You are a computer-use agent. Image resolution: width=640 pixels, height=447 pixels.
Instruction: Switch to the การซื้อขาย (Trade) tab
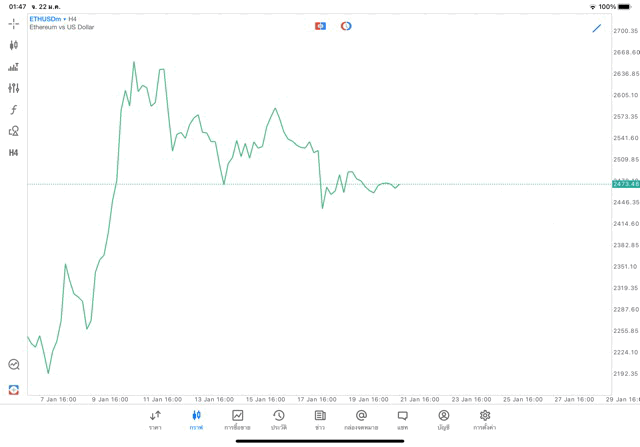click(237, 419)
